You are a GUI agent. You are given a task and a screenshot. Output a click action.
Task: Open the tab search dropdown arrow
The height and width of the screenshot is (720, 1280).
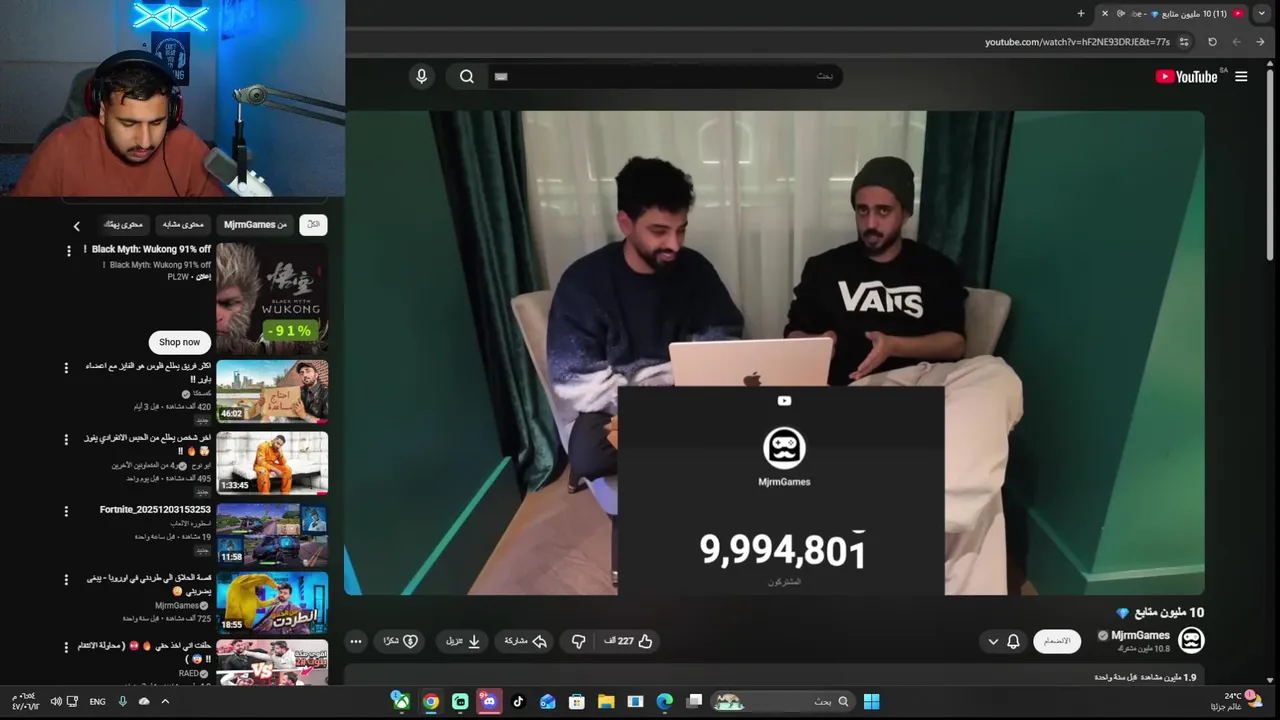[x=1261, y=13]
